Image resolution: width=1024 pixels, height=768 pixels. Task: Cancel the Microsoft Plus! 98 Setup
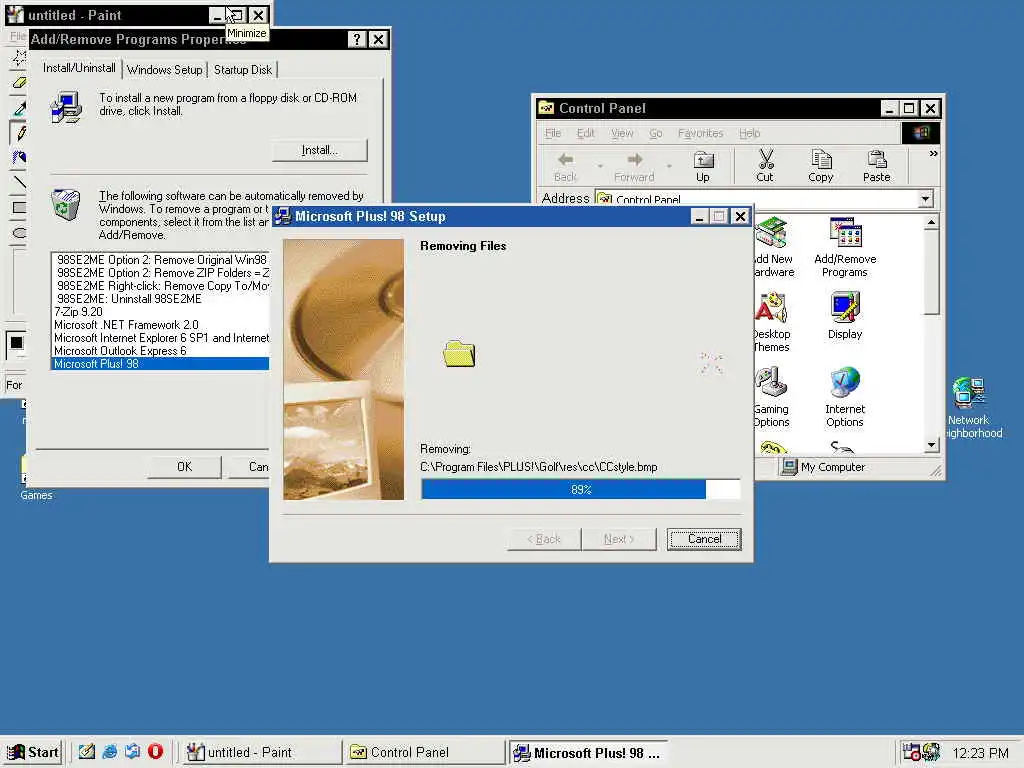pyautogui.click(x=704, y=539)
